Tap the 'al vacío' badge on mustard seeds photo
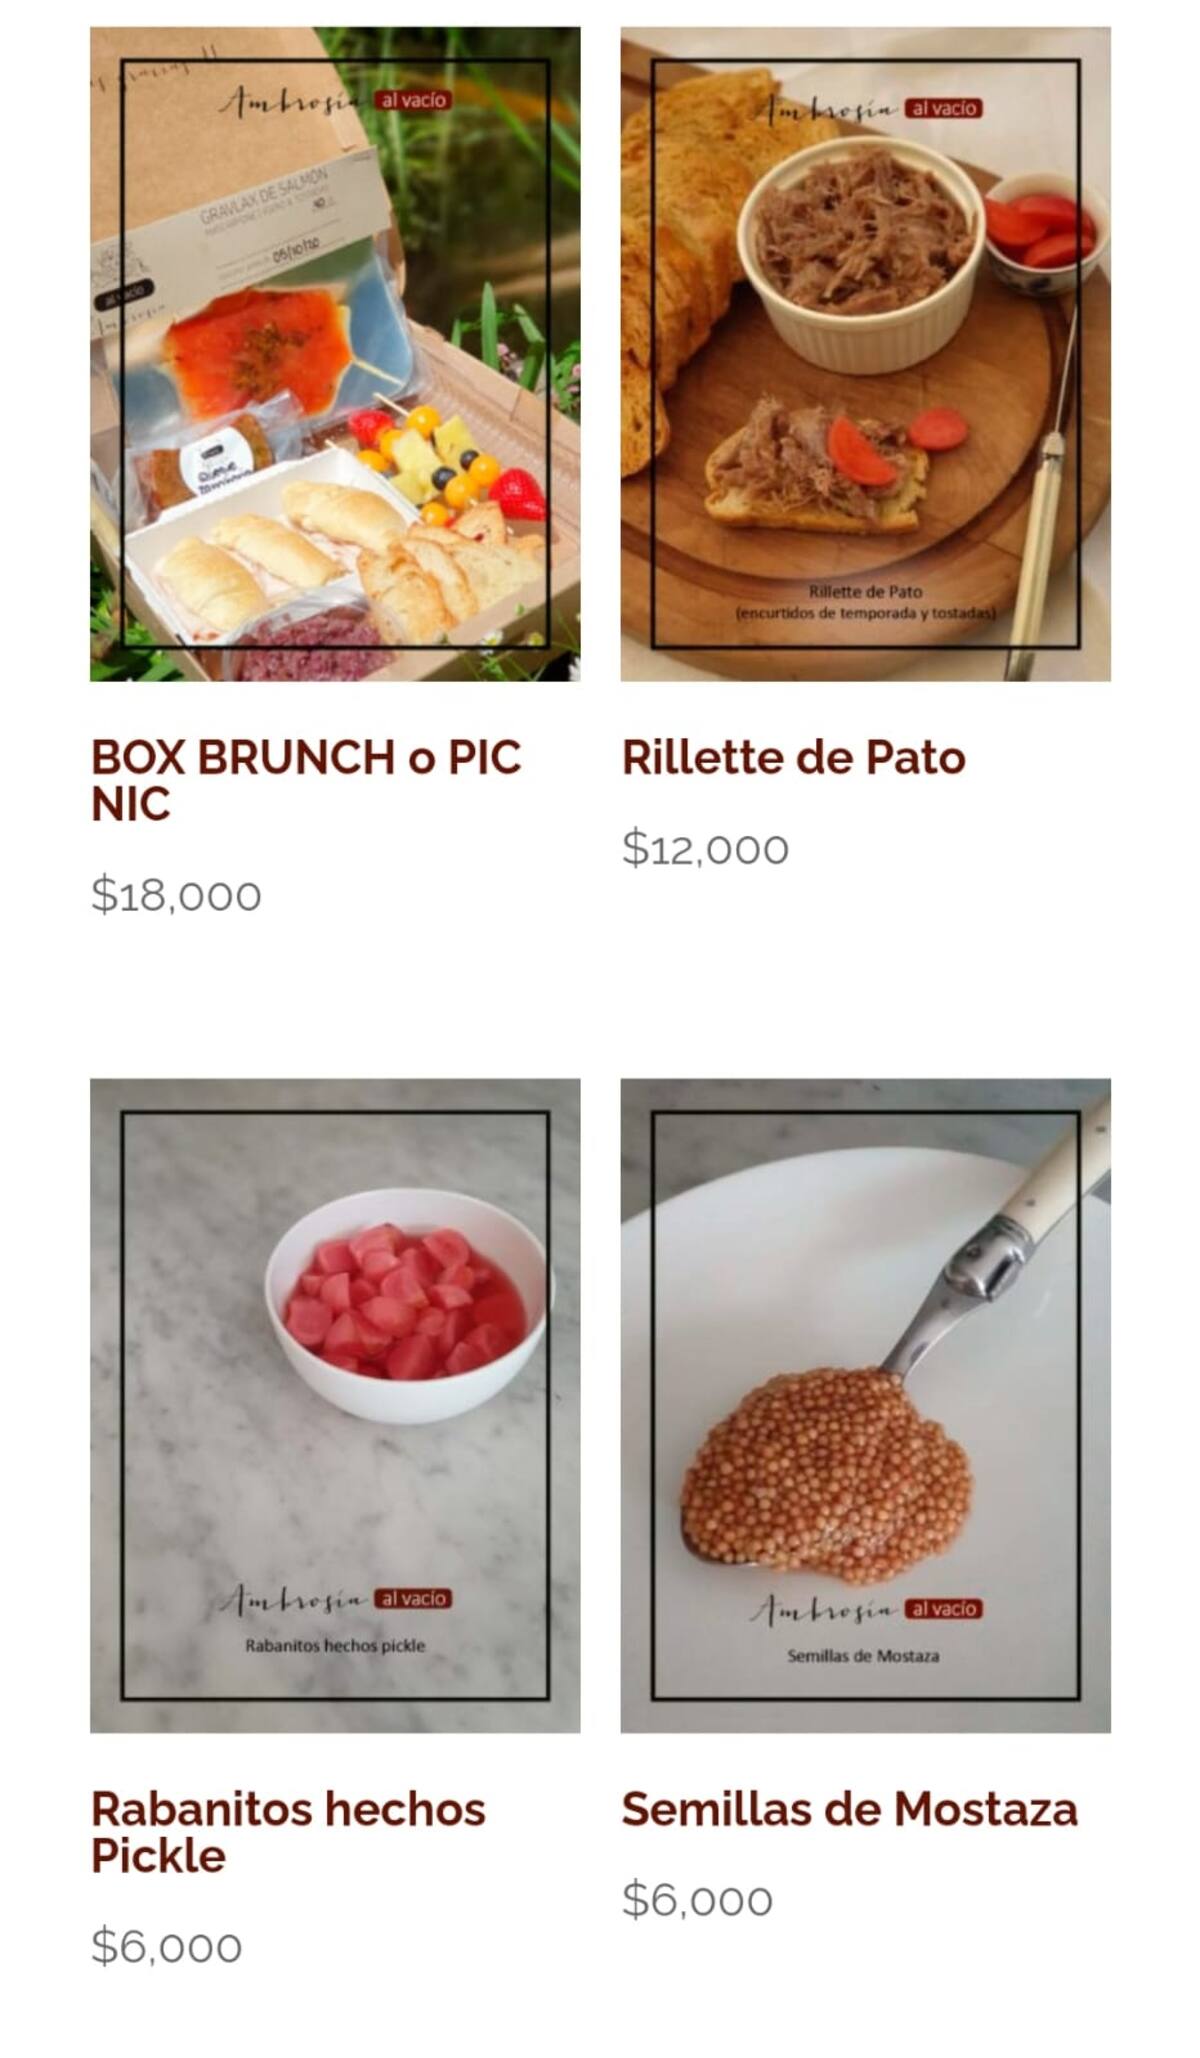Image resolution: width=1200 pixels, height=2058 pixels. tap(944, 1609)
